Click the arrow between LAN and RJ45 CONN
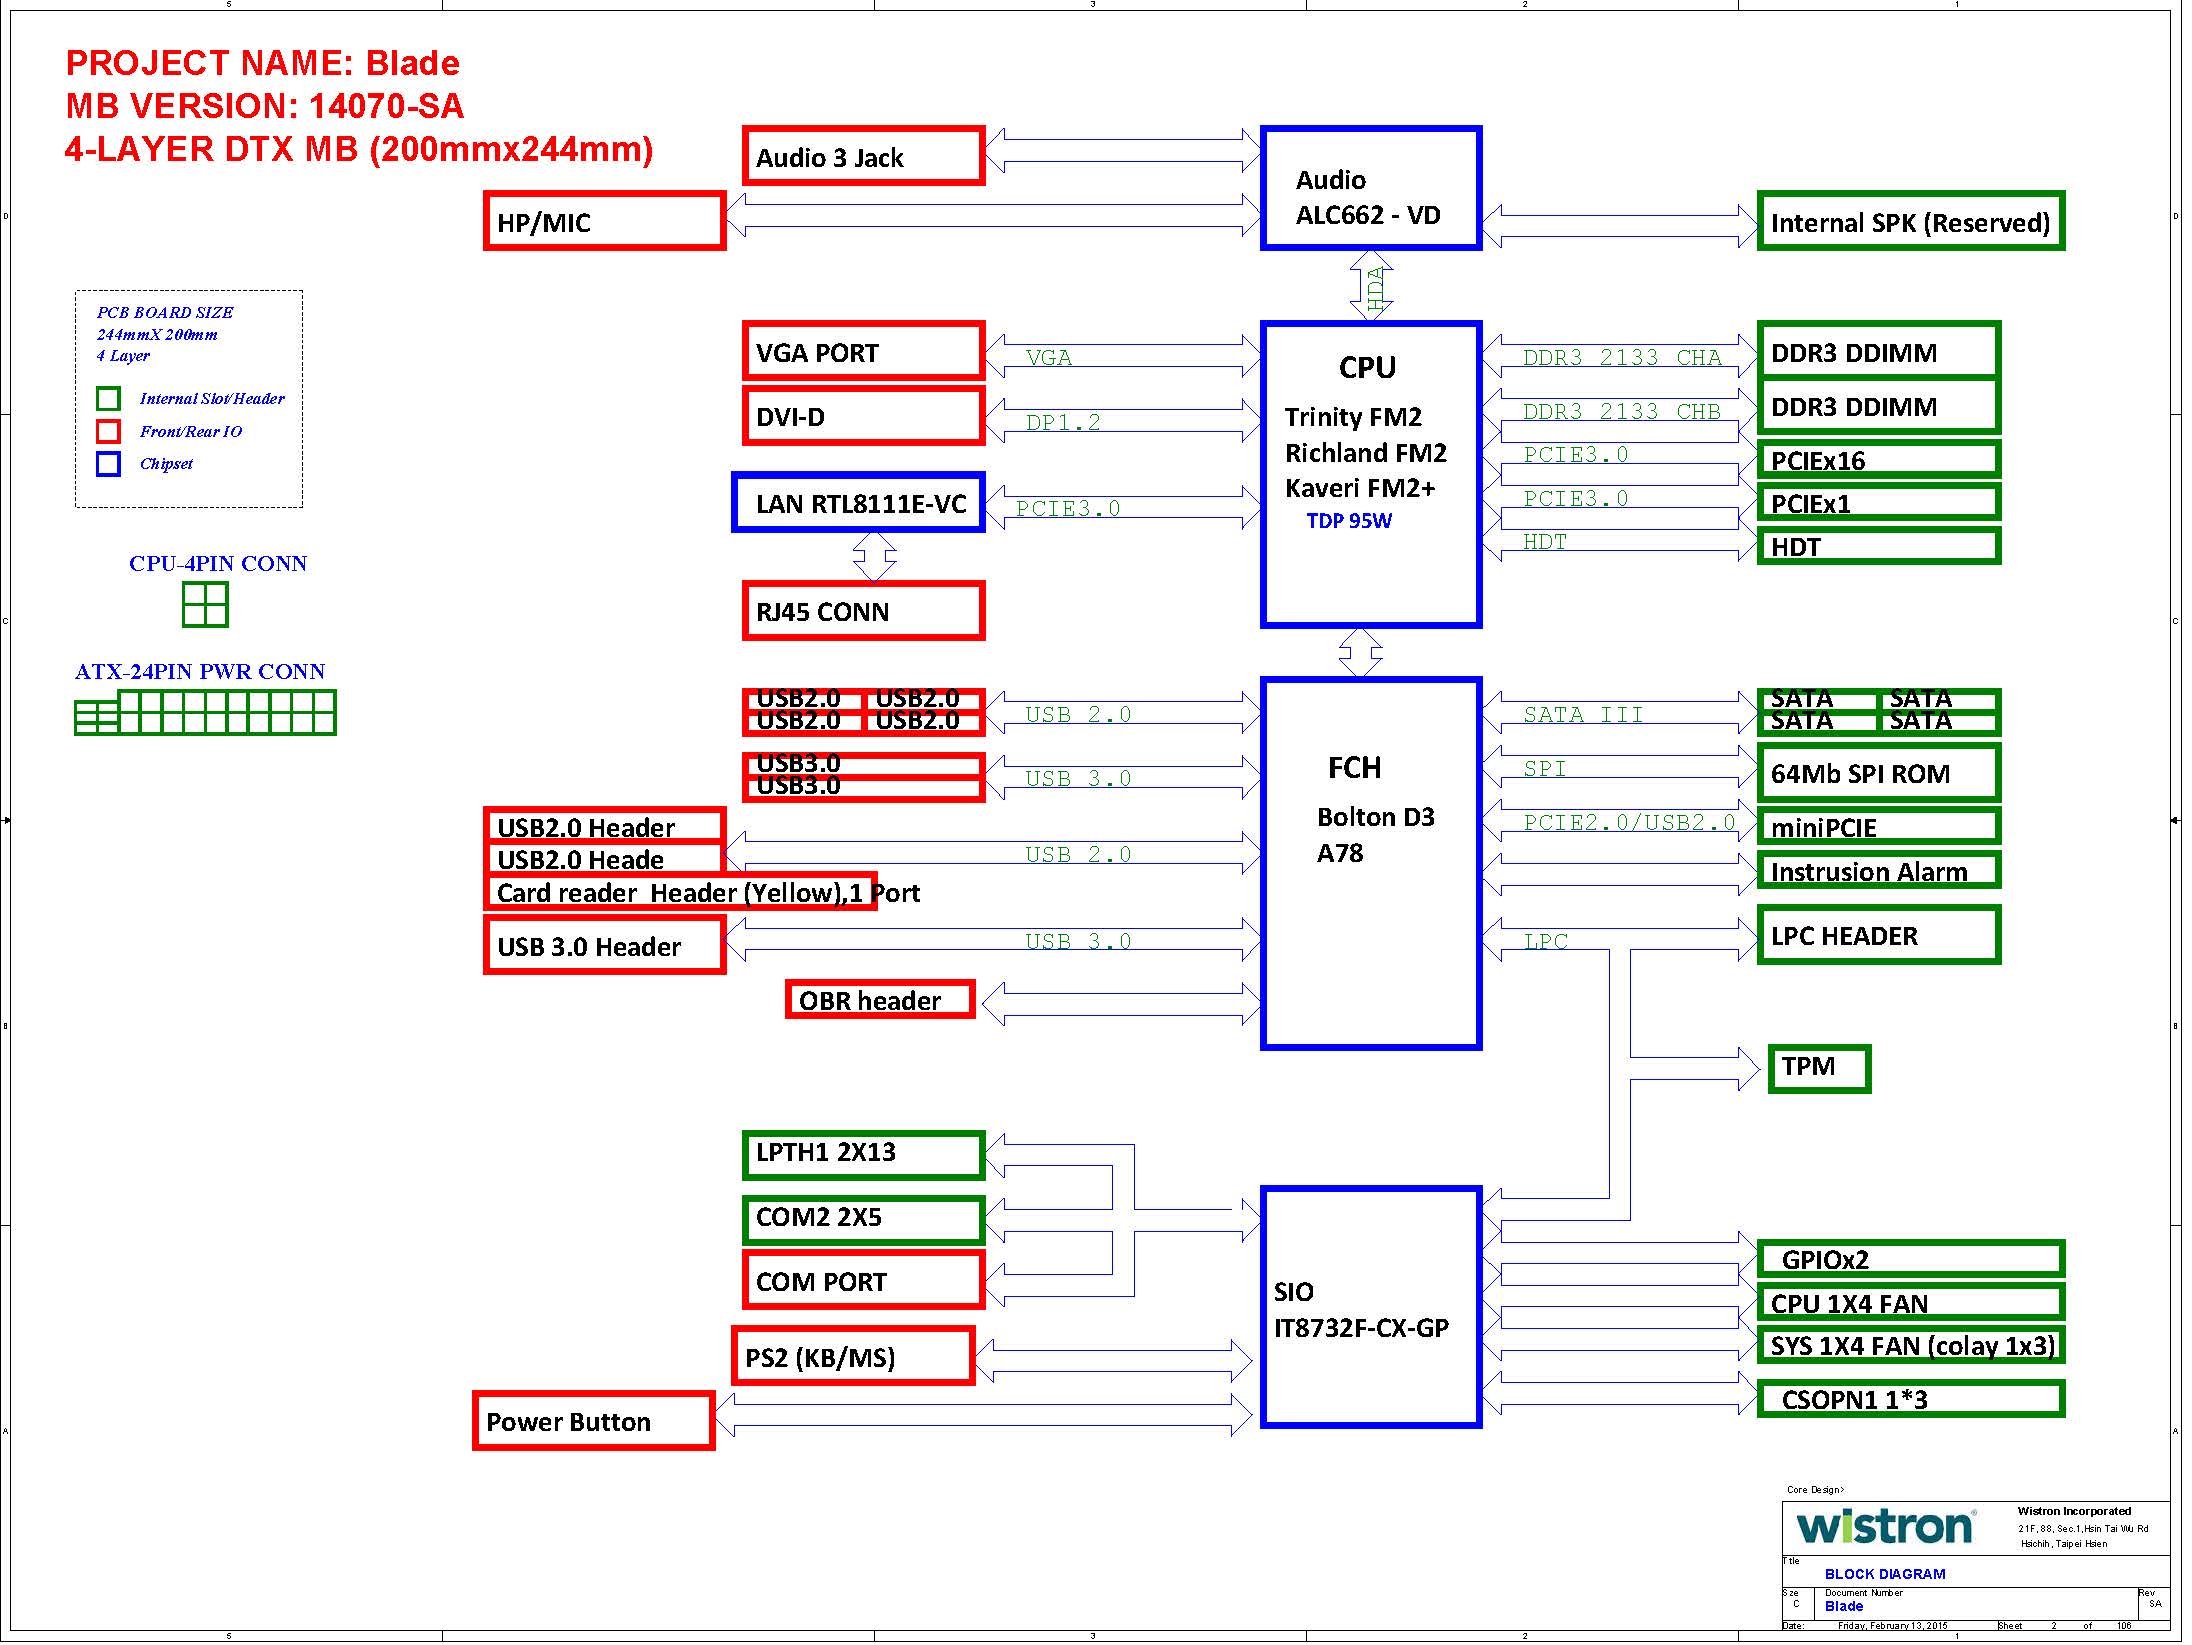The height and width of the screenshot is (1645, 2192). [875, 557]
